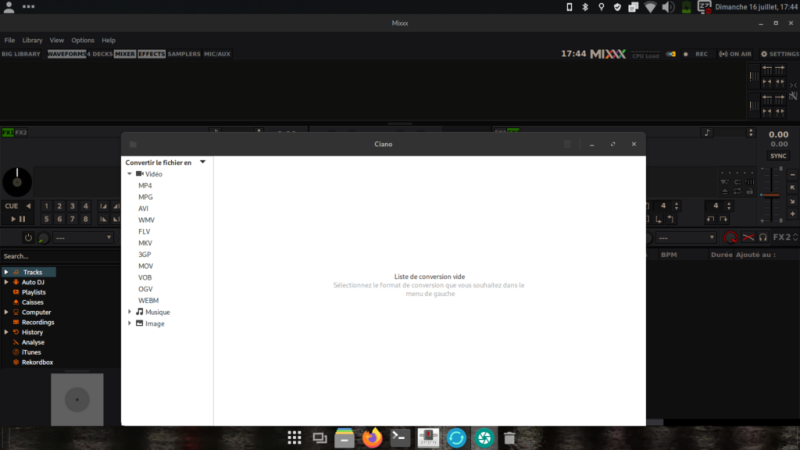
Task: Open the View menu in Mixxx
Action: click(57, 40)
